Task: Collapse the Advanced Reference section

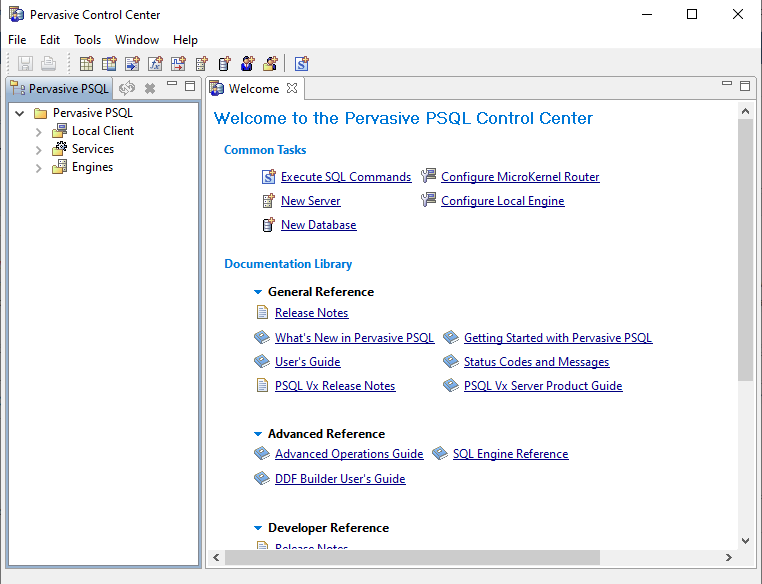Action: pos(258,434)
